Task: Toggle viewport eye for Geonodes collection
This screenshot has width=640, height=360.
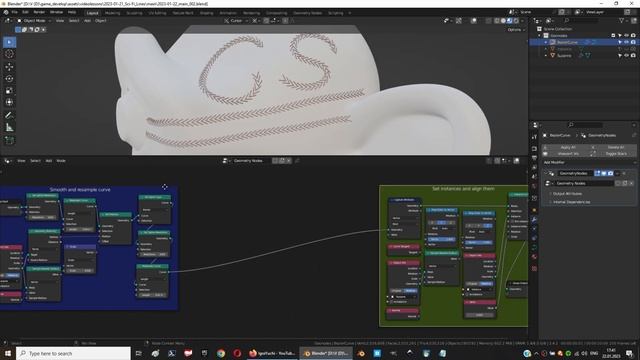Action: (627, 36)
